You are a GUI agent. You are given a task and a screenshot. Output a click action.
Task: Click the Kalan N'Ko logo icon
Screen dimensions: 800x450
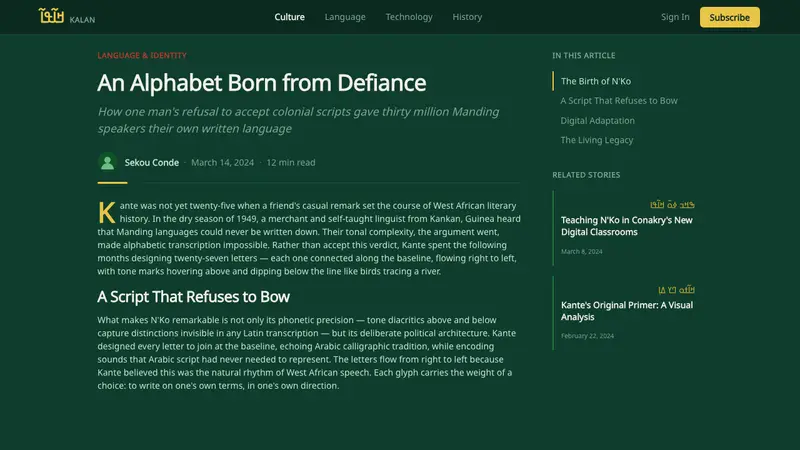pyautogui.click(x=51, y=16)
